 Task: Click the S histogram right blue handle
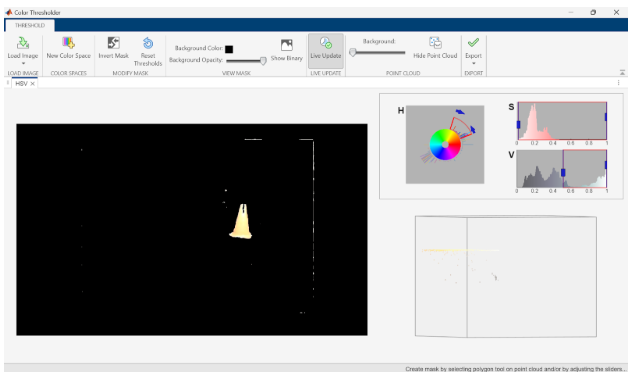tap(606, 117)
